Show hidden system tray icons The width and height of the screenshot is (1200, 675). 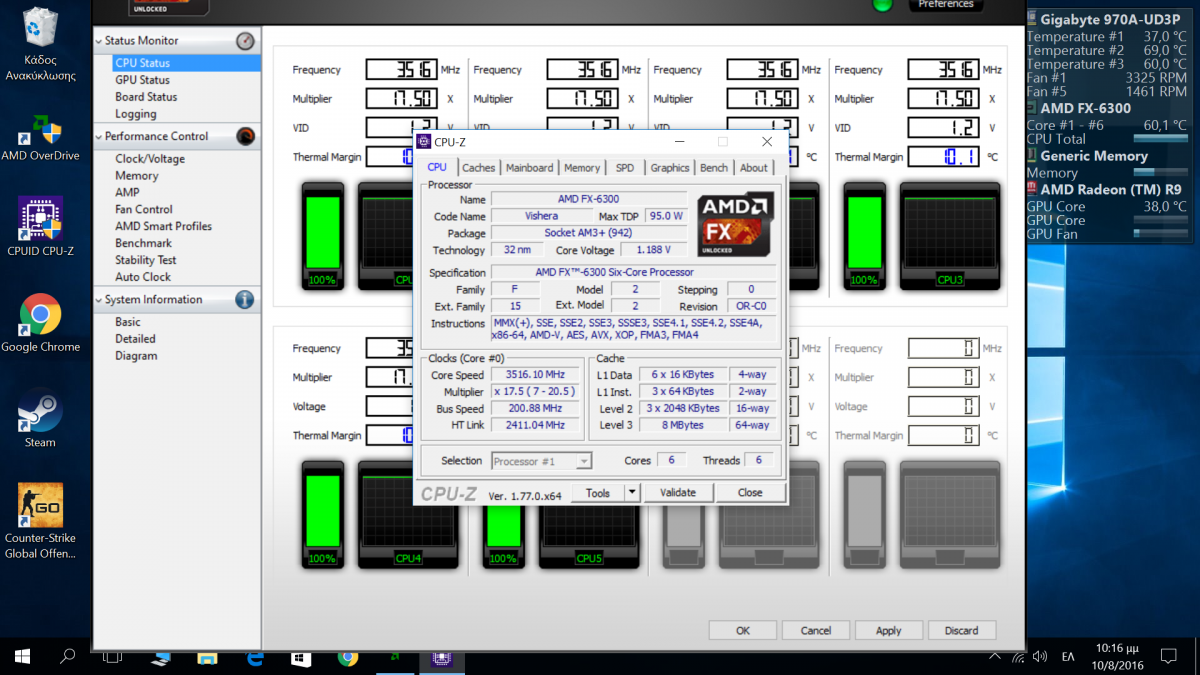tap(994, 657)
